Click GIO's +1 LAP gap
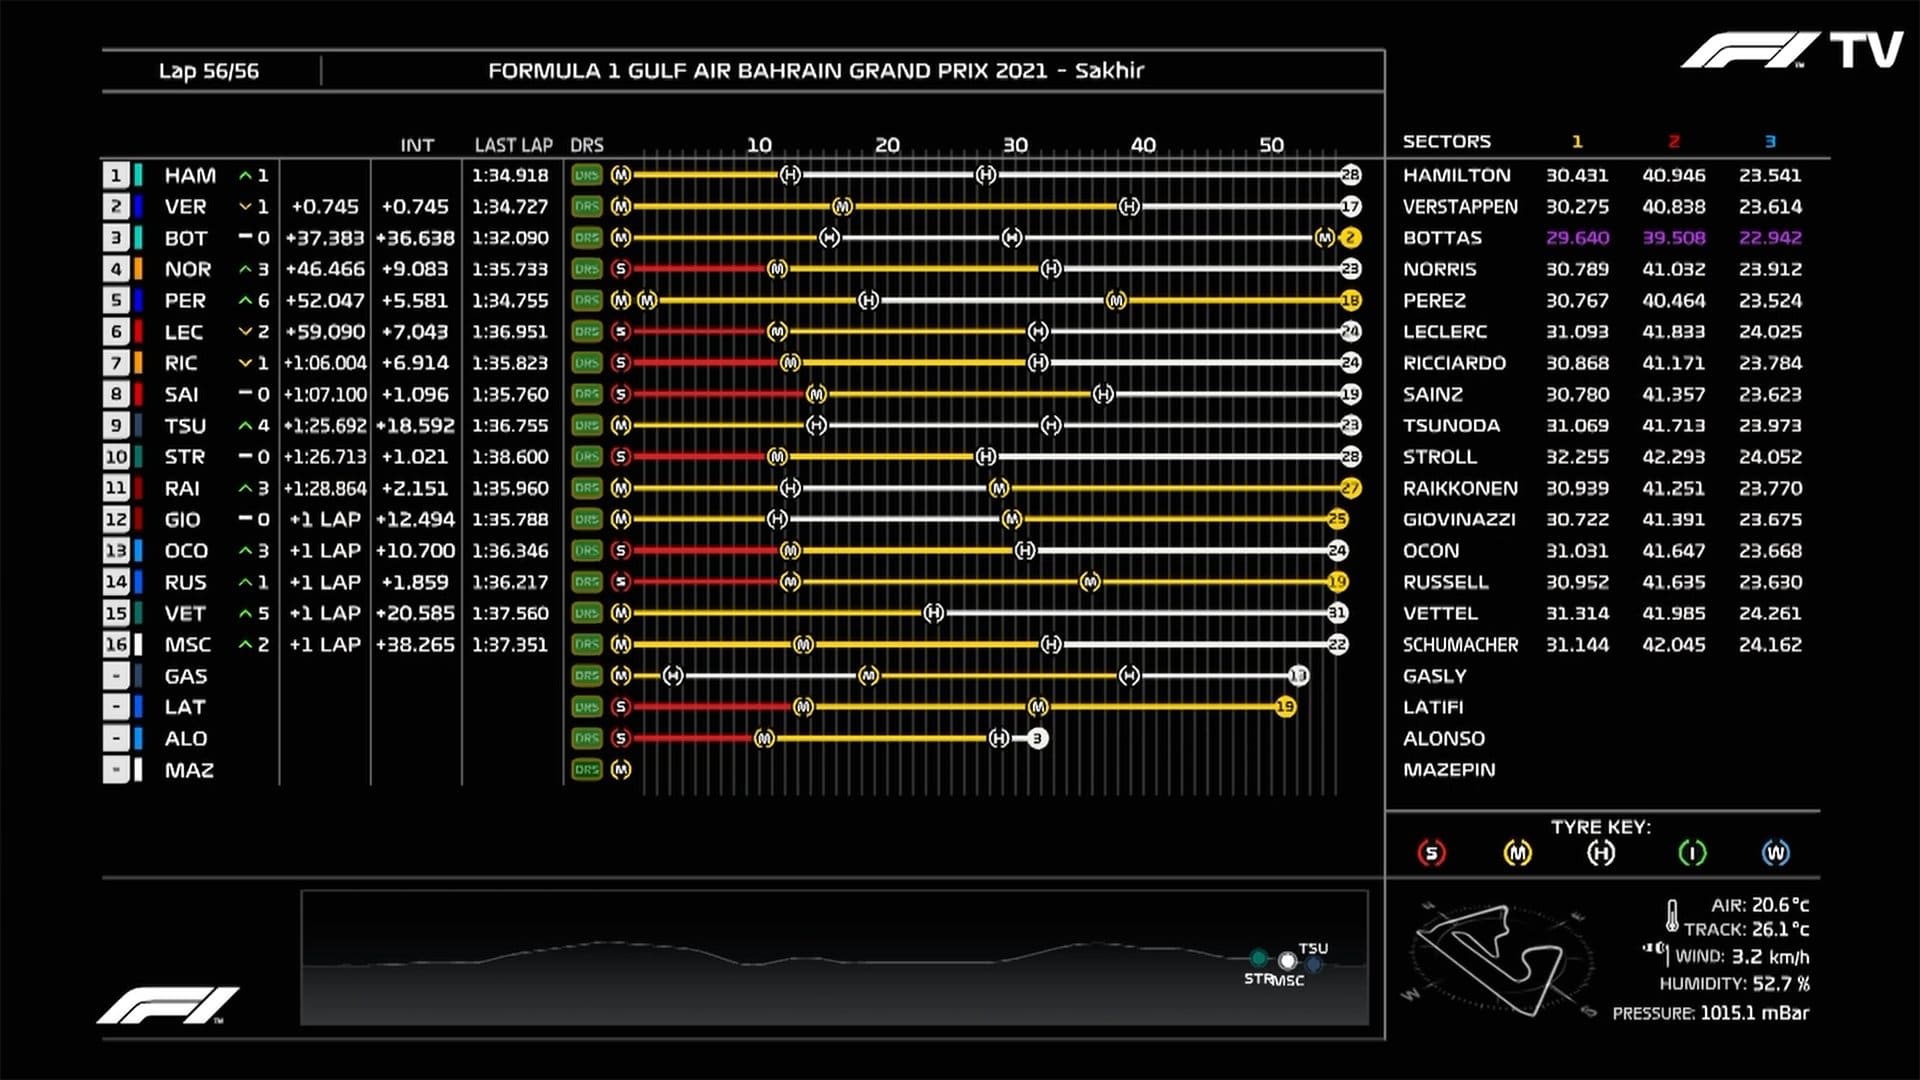1920x1080 pixels. (325, 519)
